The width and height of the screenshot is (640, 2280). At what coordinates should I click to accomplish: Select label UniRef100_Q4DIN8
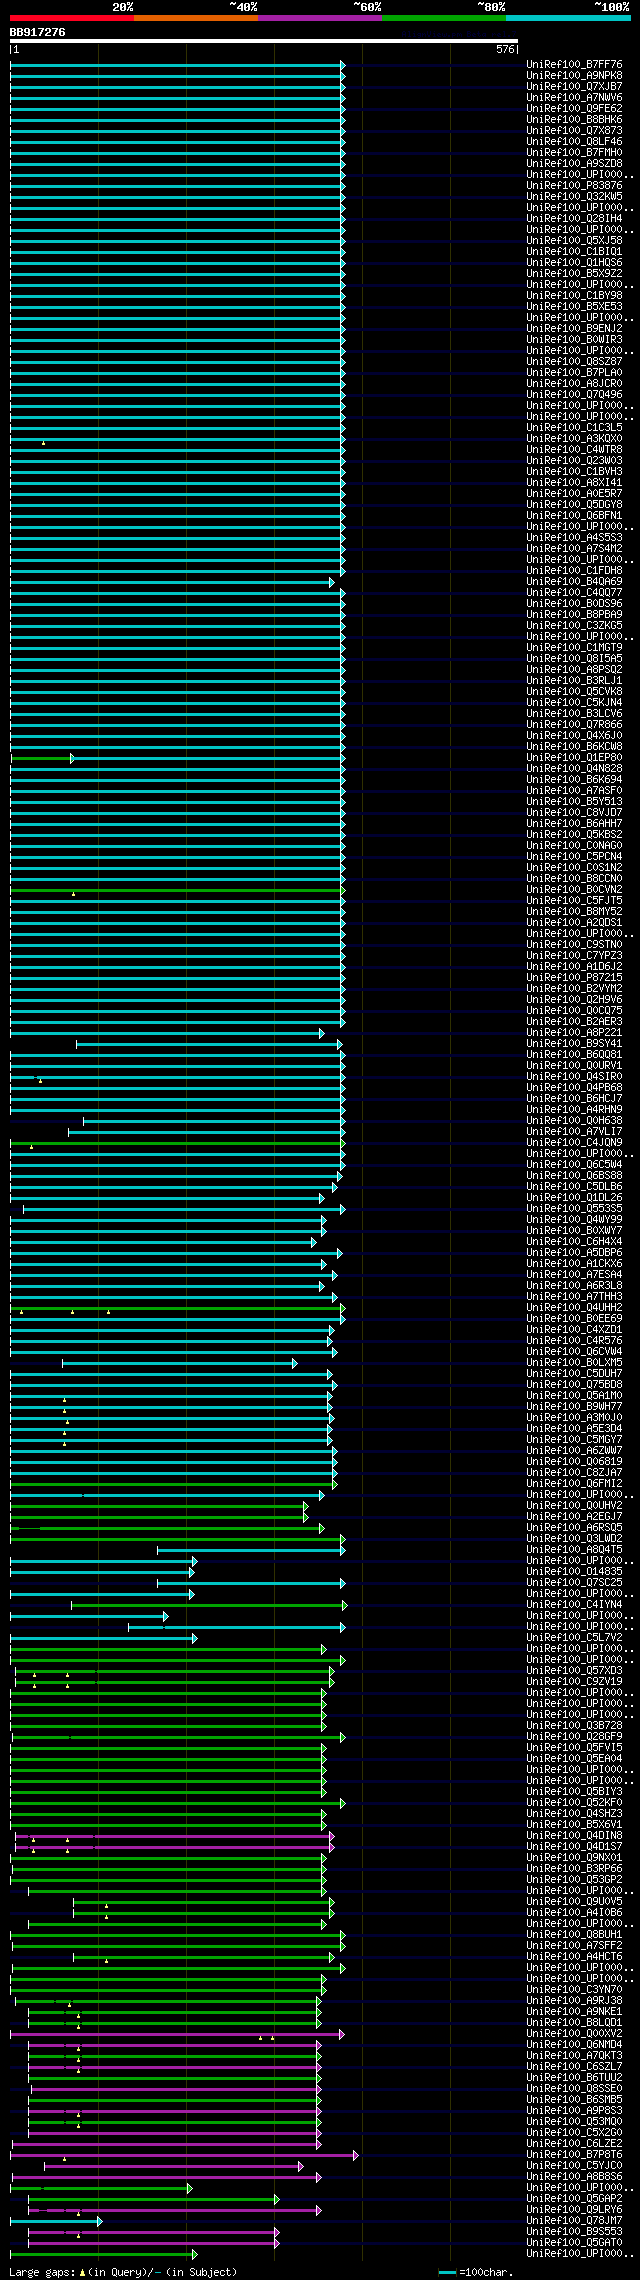click(574, 1835)
